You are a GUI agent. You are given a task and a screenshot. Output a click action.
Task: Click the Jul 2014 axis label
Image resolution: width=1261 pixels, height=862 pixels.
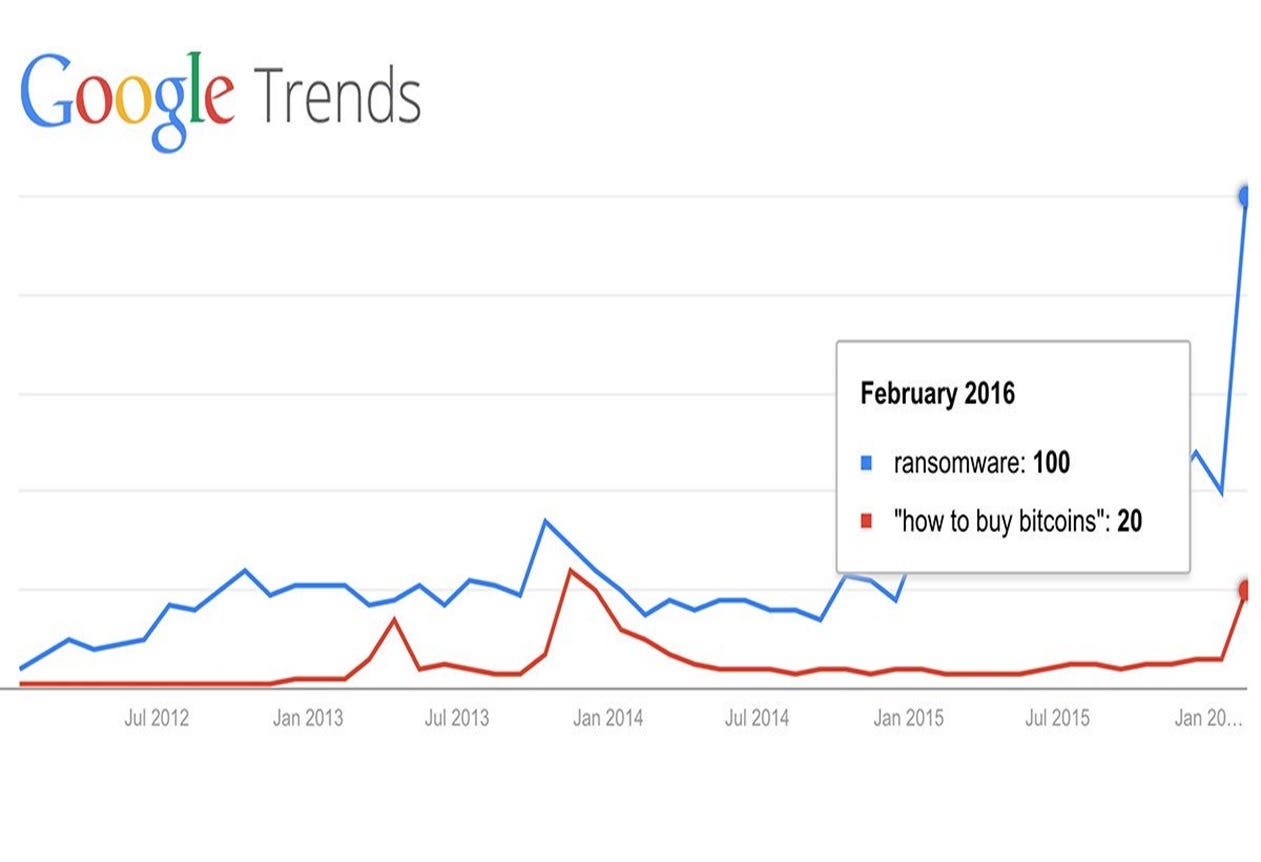point(757,718)
